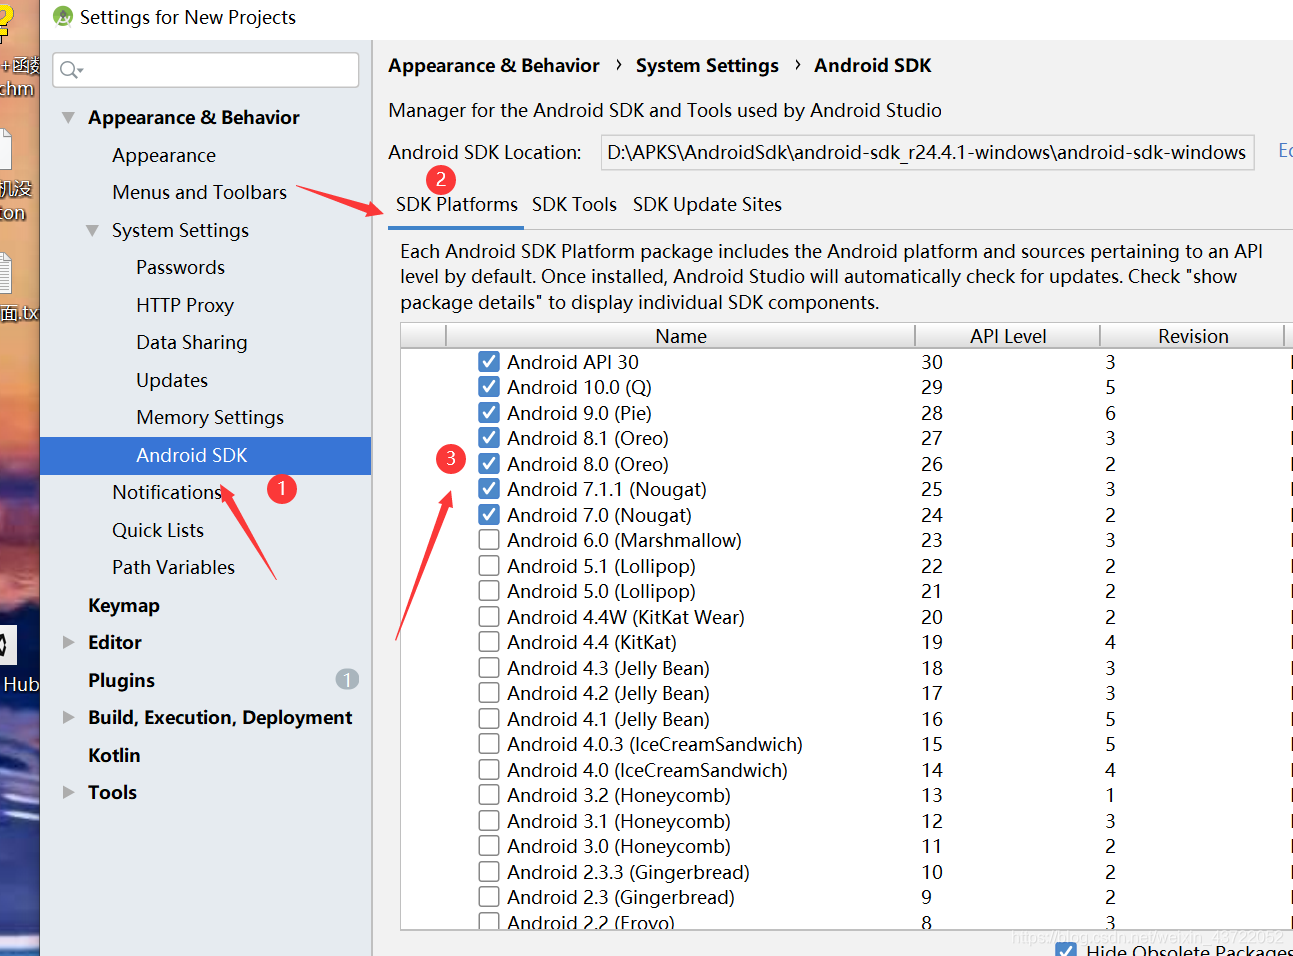Sort by the Revision column header
This screenshot has width=1293, height=956.
click(1193, 336)
